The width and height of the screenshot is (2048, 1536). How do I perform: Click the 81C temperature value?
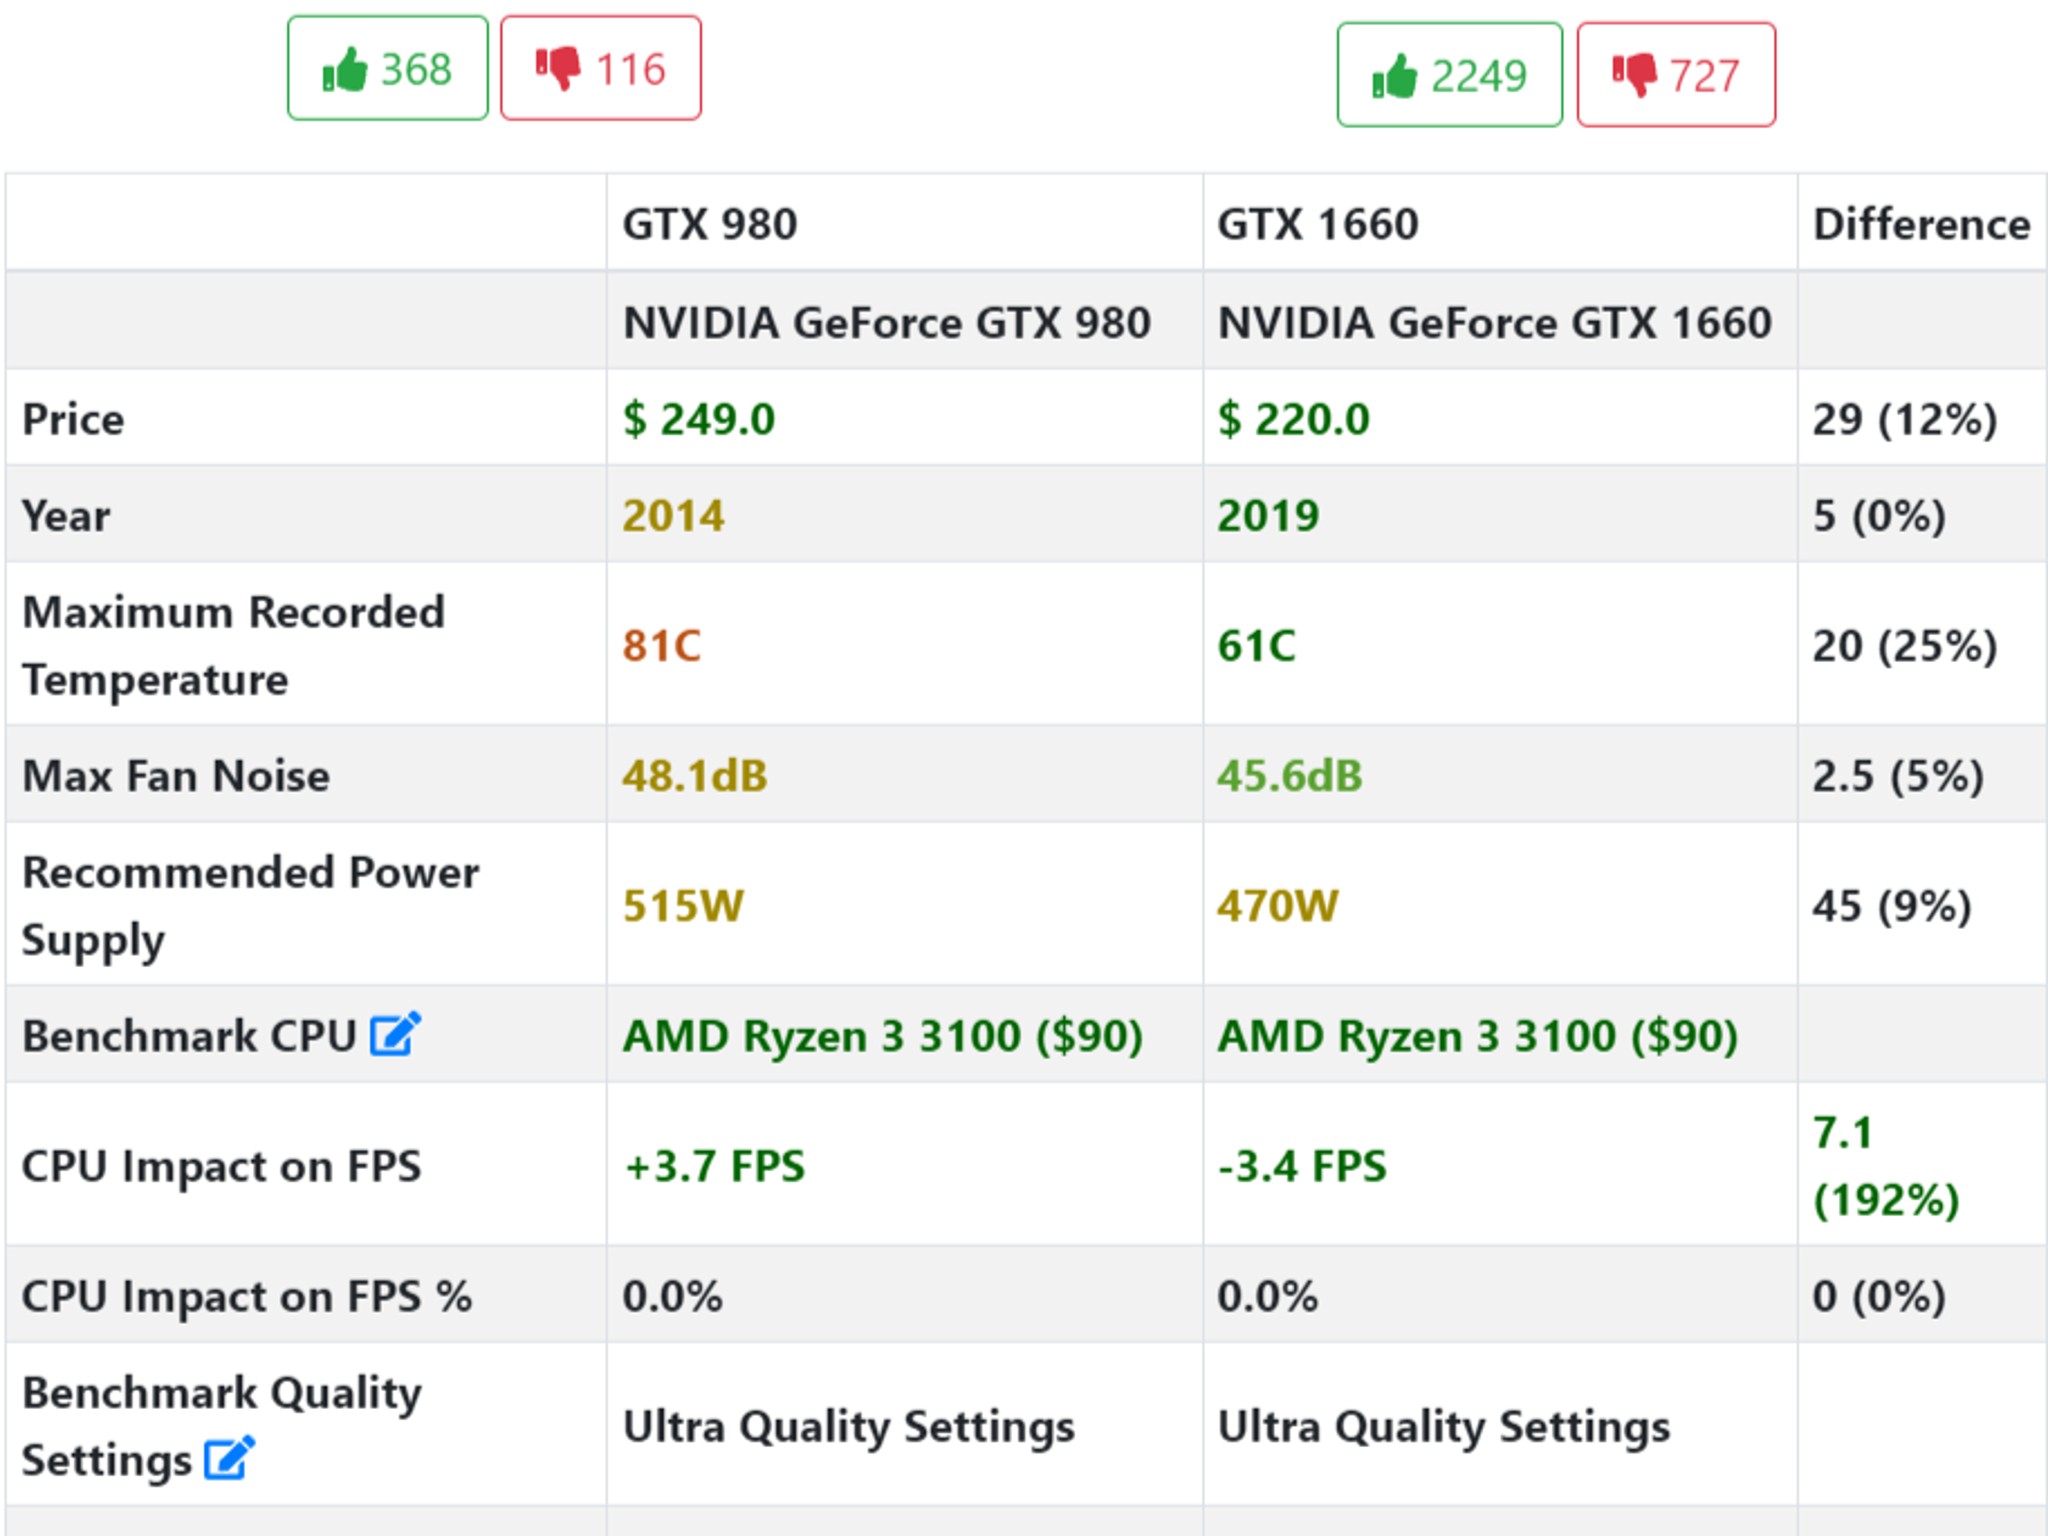[x=661, y=645]
